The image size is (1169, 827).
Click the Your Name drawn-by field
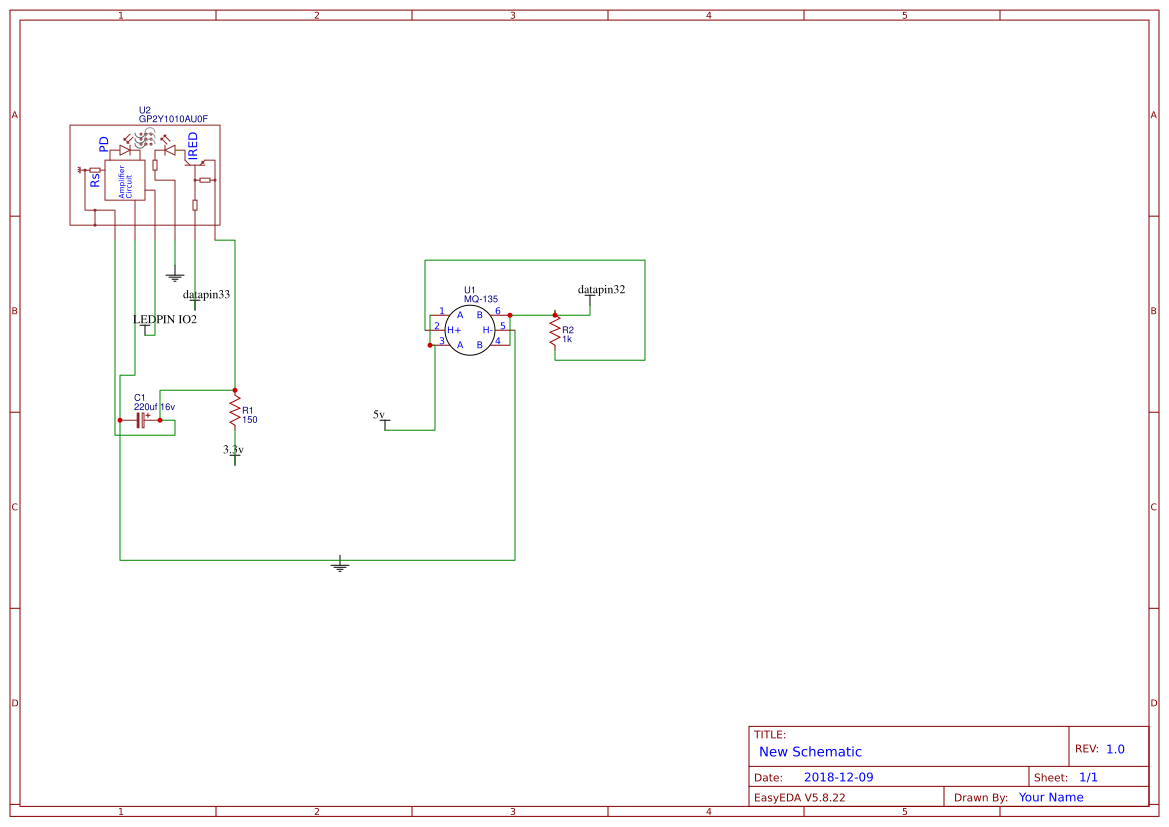click(x=1050, y=797)
